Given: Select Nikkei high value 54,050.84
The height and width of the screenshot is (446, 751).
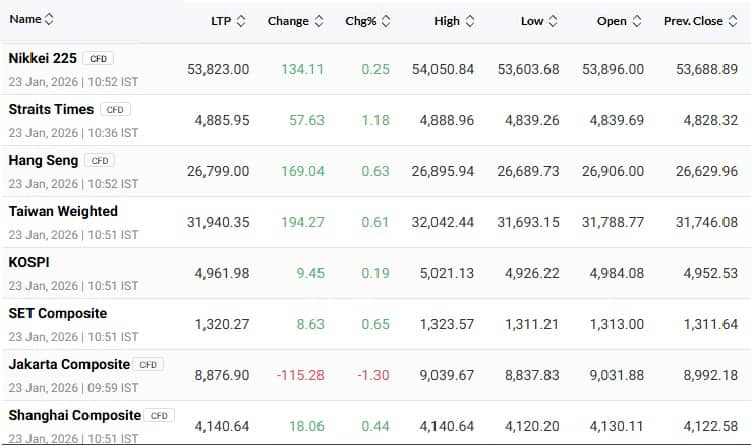Looking at the screenshot, I should (x=443, y=69).
